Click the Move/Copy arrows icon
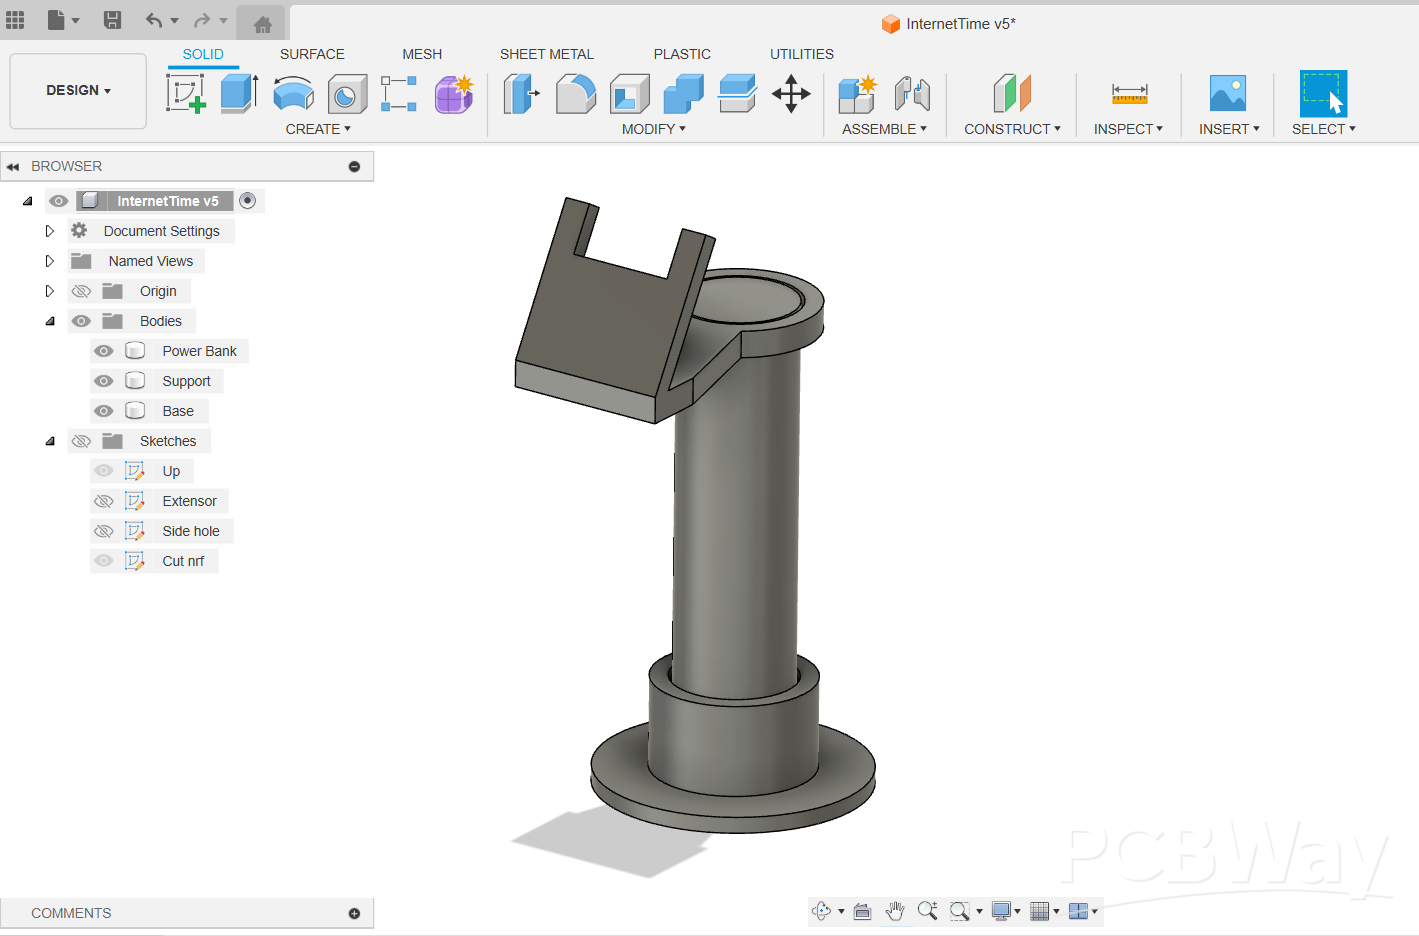This screenshot has height=936, width=1419. click(x=791, y=94)
